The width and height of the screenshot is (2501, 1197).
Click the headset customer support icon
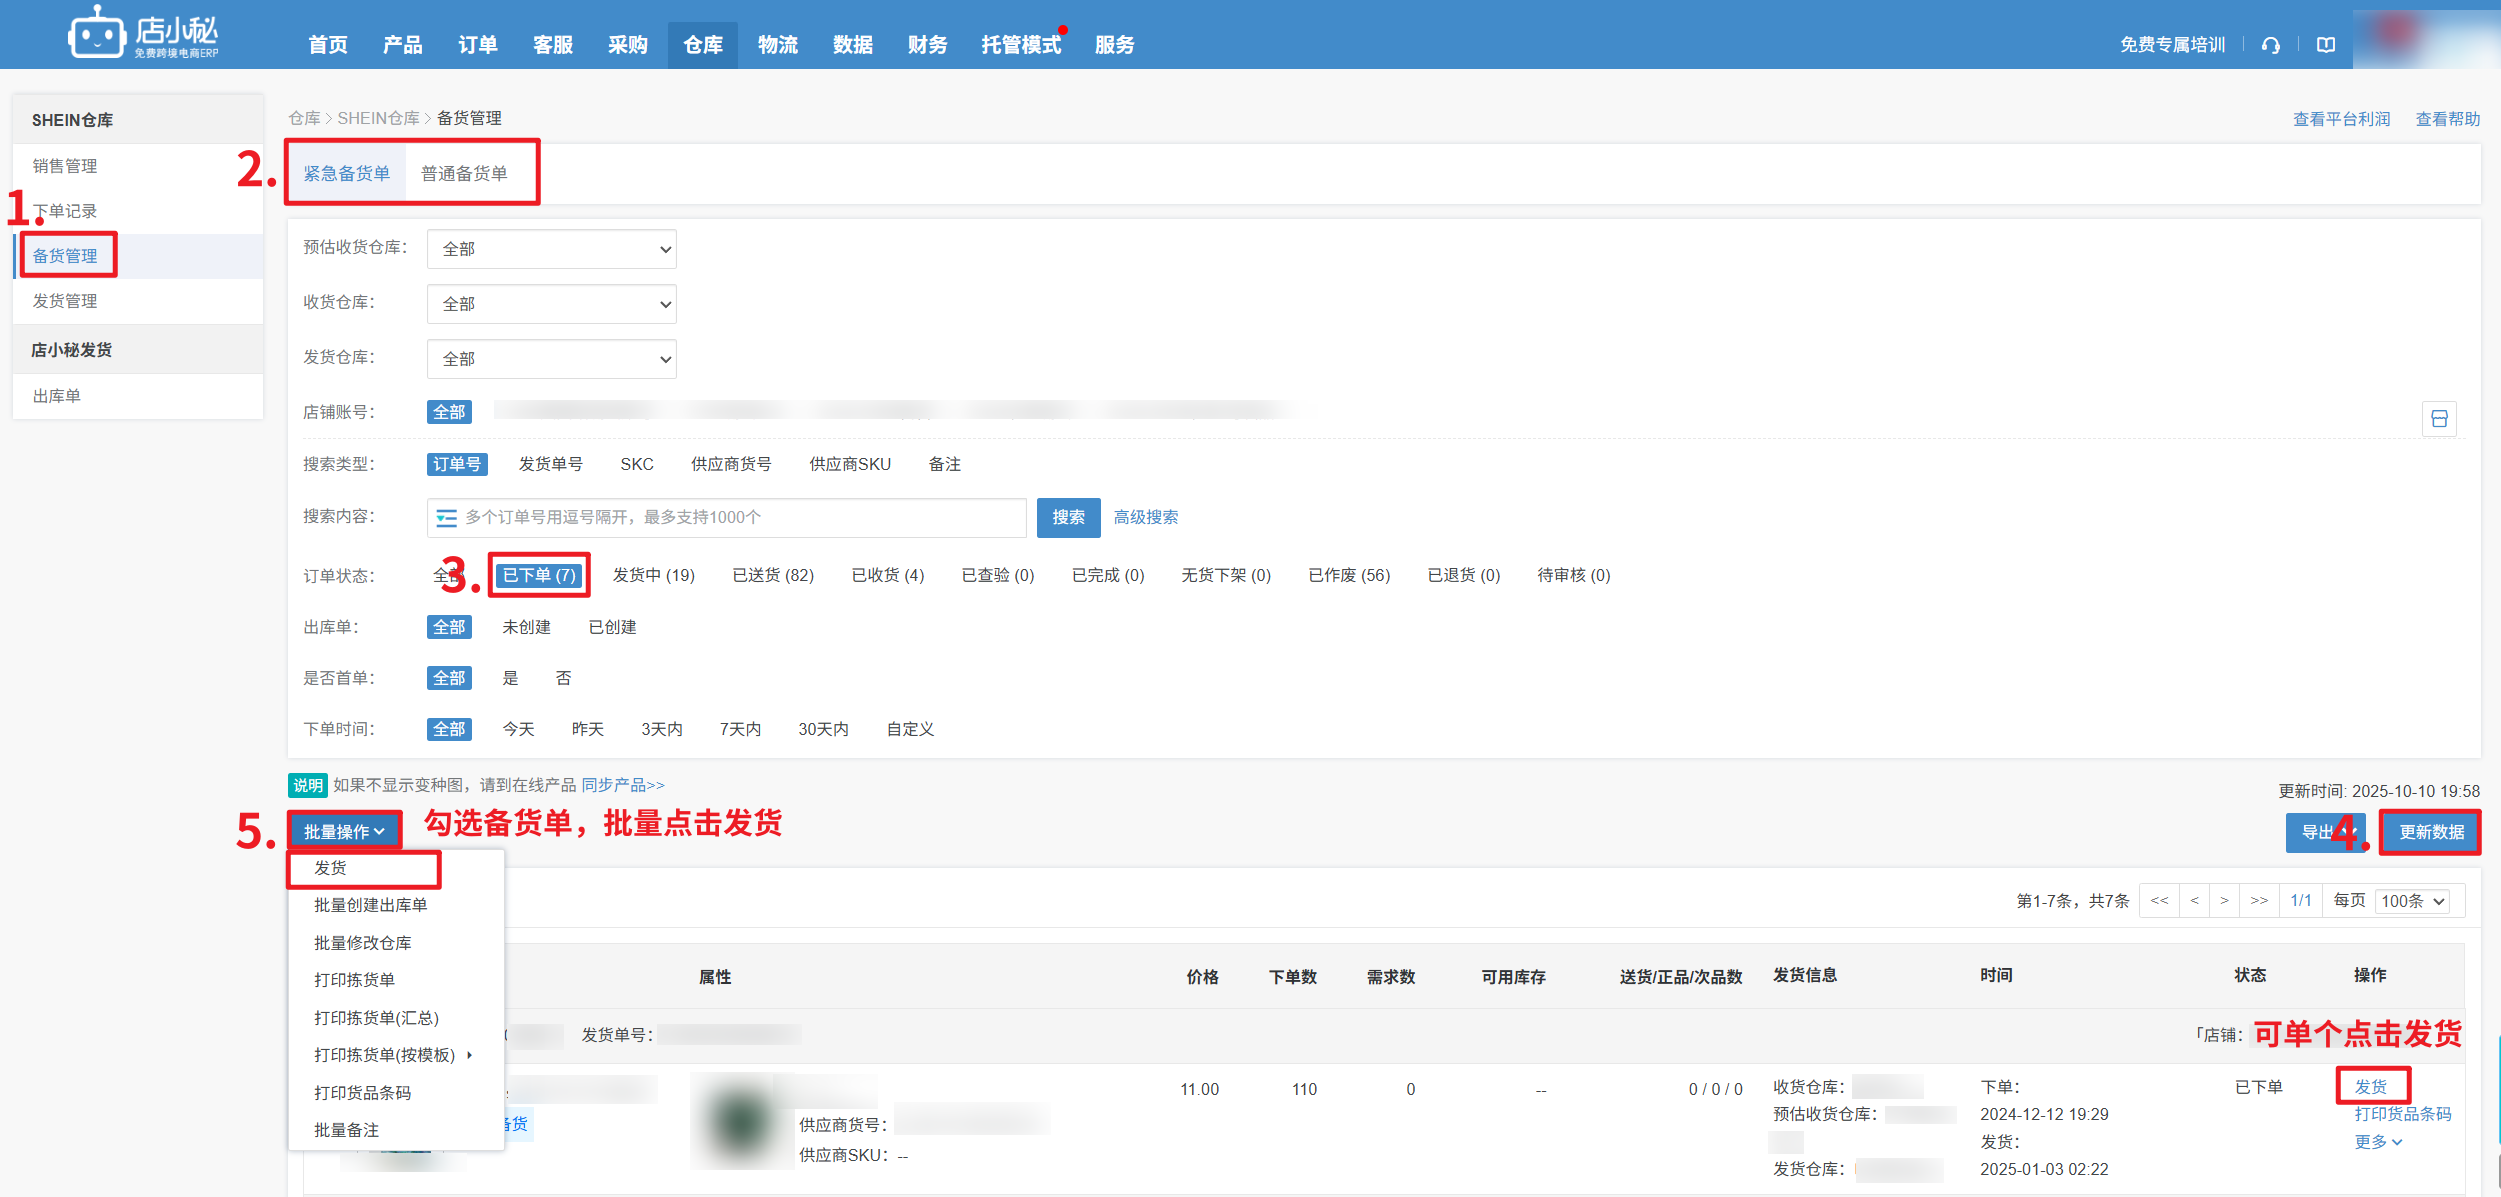pyautogui.click(x=2271, y=45)
